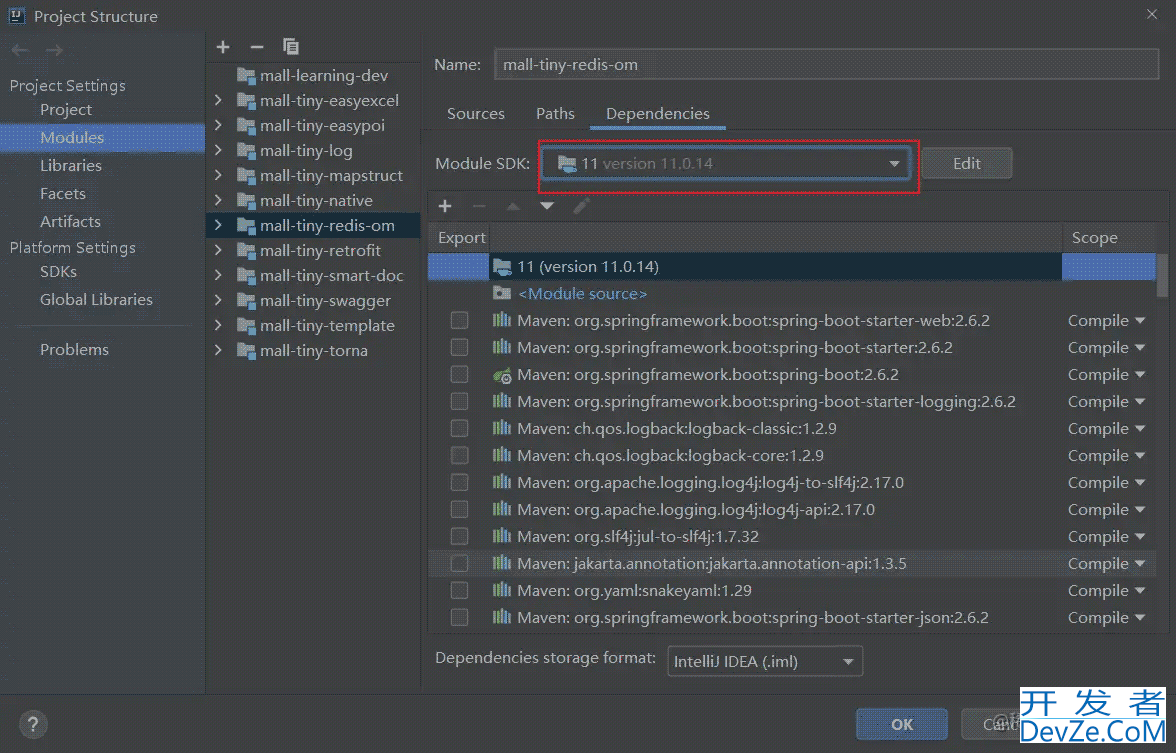Change Scope for spring-boot-starter-web:2.6.2
The image size is (1176, 753).
[1106, 320]
